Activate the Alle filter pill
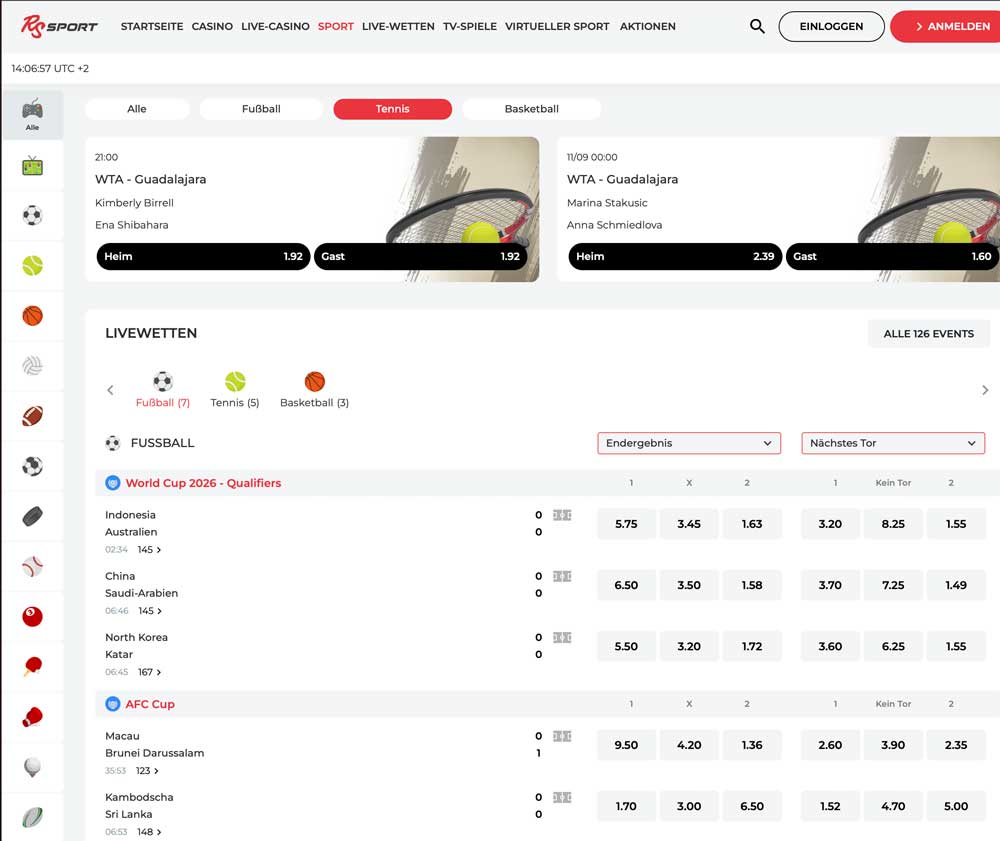Image resolution: width=1000 pixels, height=841 pixels. 136,109
